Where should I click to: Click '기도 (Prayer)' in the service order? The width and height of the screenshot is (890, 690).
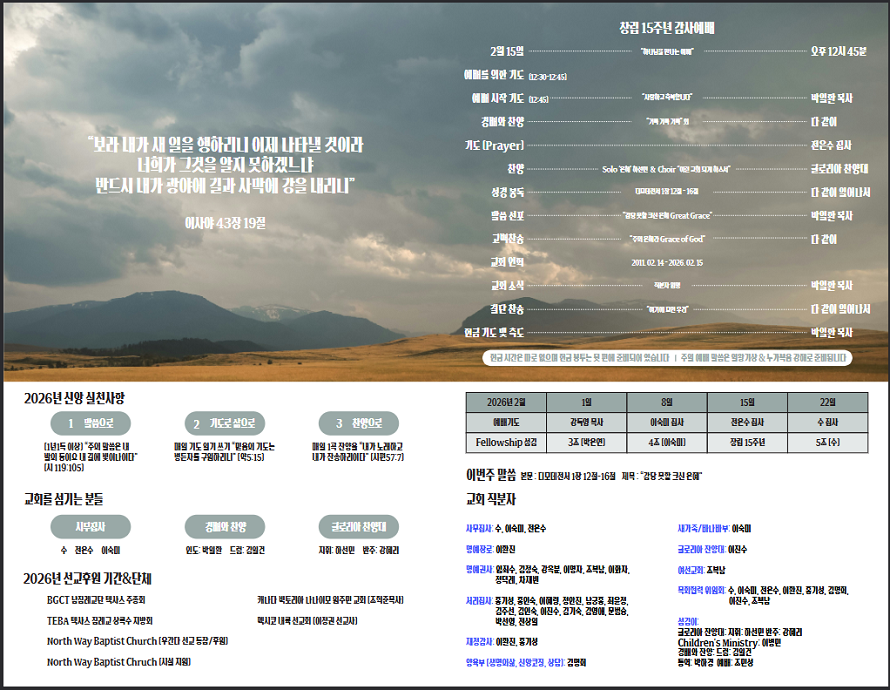click(494, 145)
